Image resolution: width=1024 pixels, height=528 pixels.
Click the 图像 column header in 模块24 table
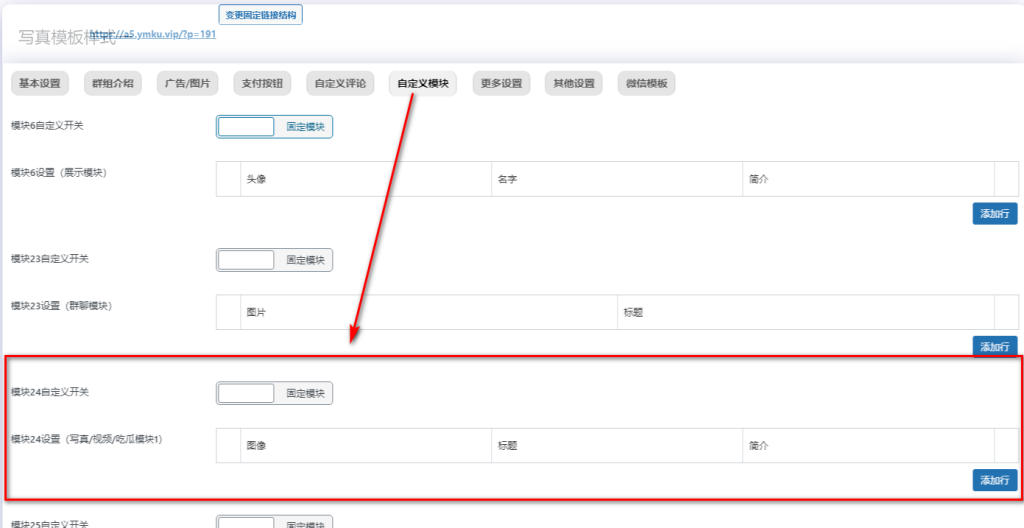coord(256,446)
